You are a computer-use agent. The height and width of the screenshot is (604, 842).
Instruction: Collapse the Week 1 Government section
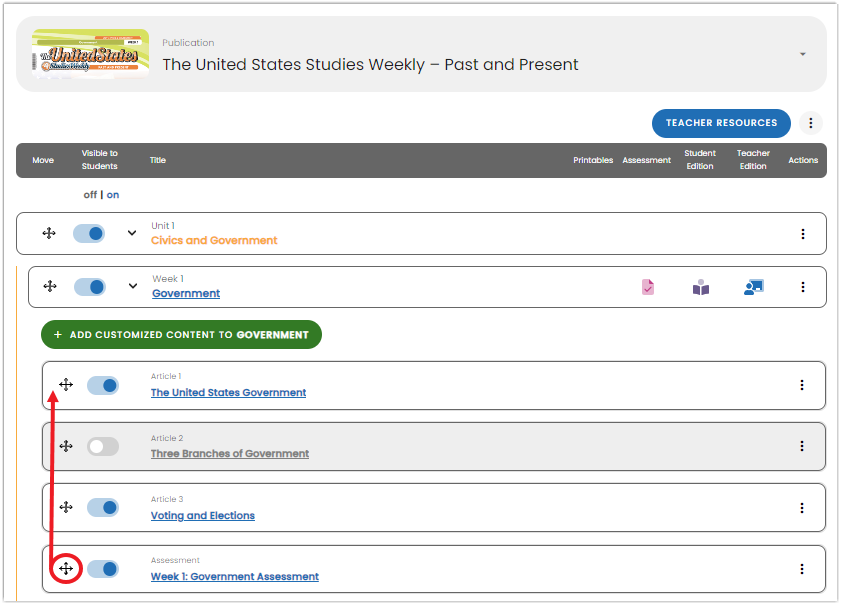coord(131,286)
